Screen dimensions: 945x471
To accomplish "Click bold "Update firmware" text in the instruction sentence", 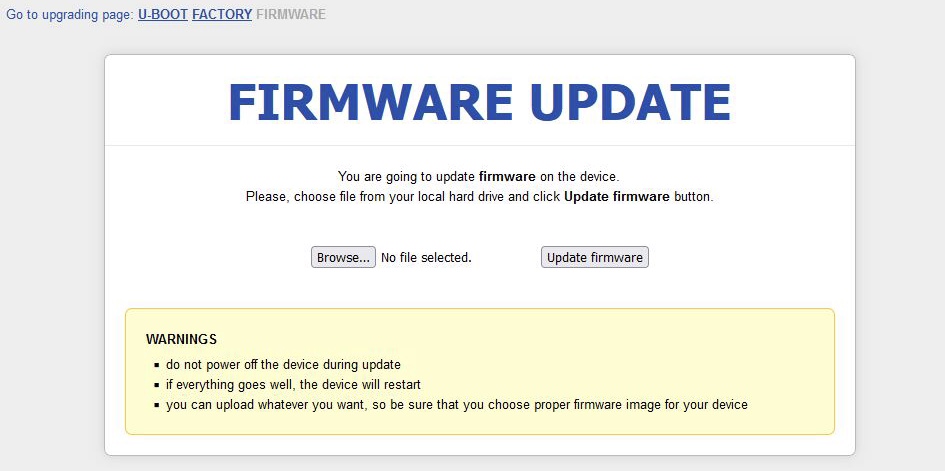I will 616,197.
